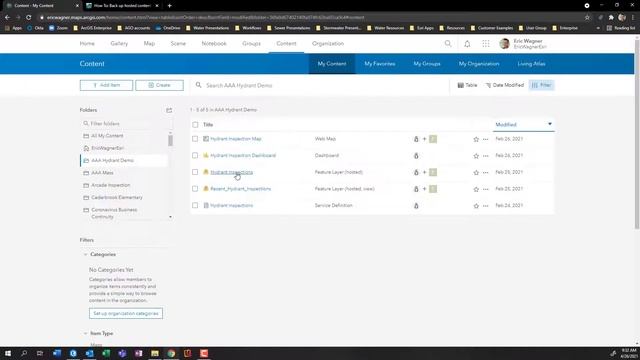Open more options for Hydrant Inspections service definition

pos(485,206)
